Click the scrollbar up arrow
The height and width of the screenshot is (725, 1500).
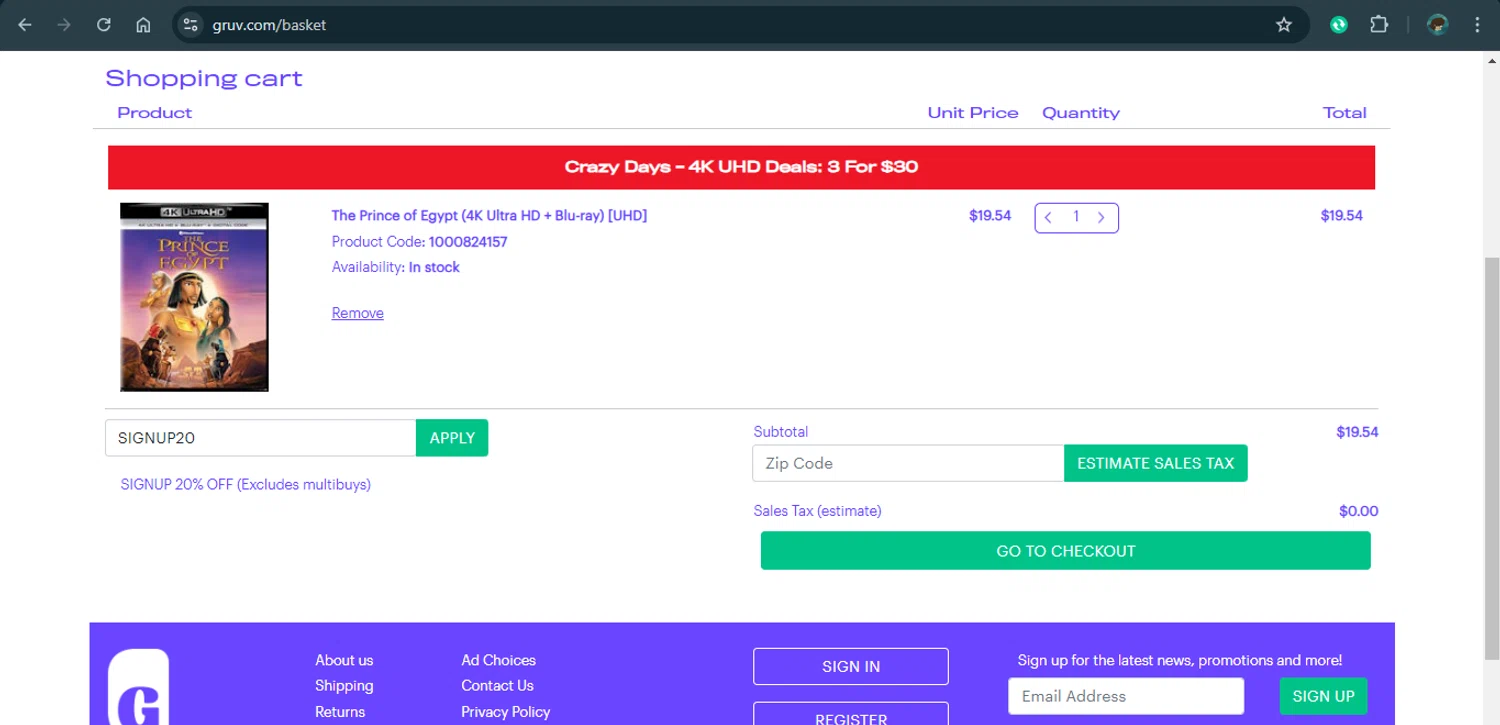[x=1491, y=60]
